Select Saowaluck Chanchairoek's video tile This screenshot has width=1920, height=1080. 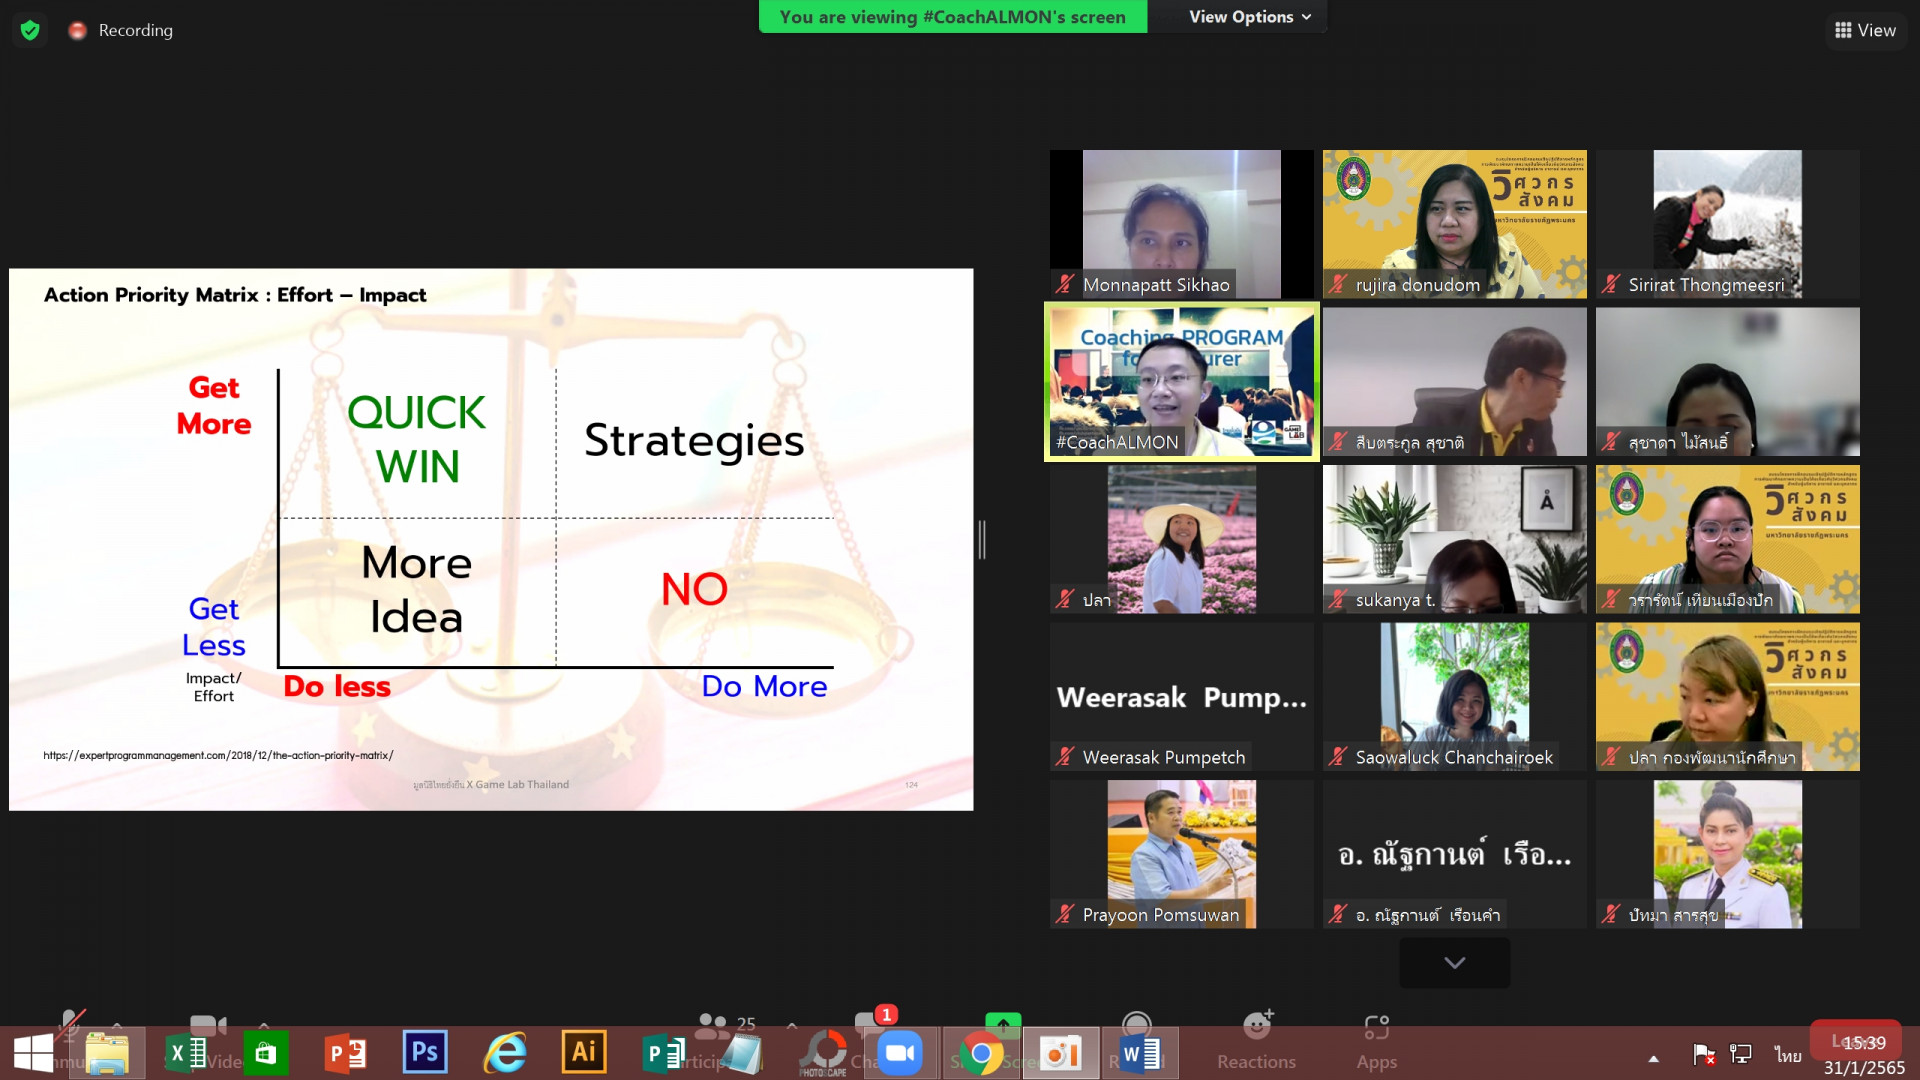[x=1454, y=696]
